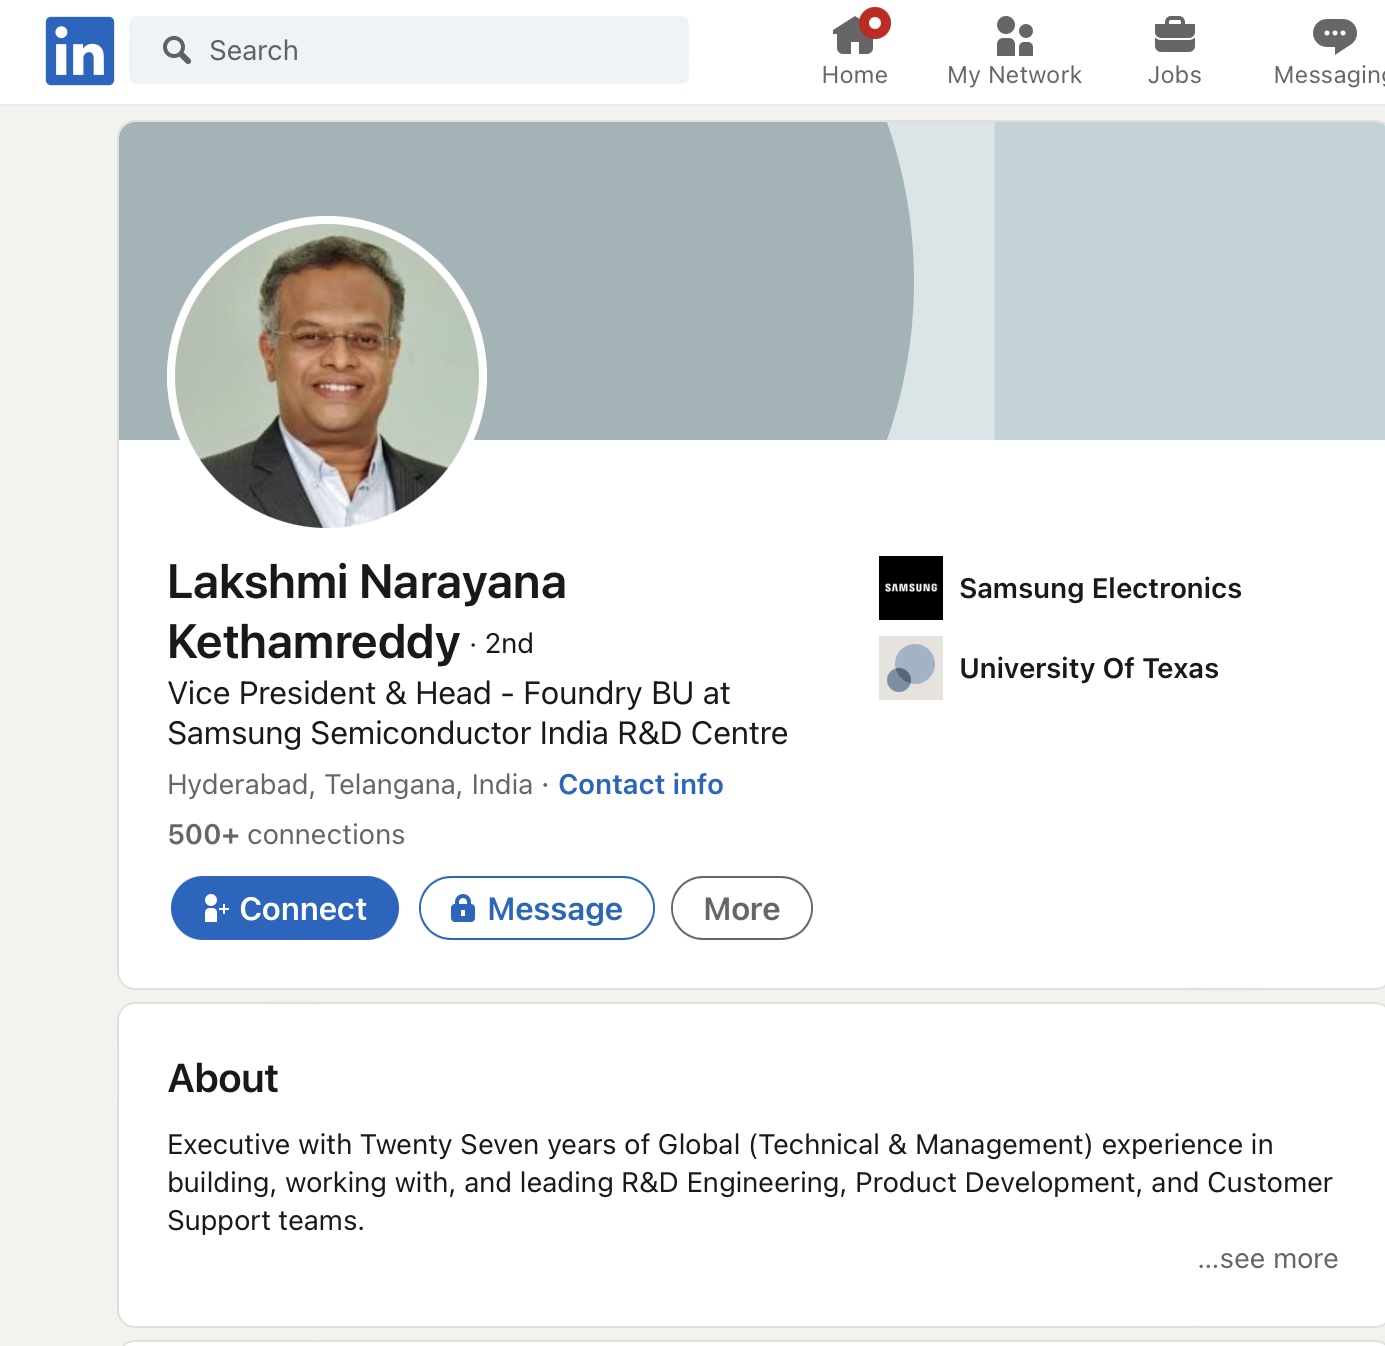The width and height of the screenshot is (1385, 1346).
Task: Expand About with …see more
Action: pyautogui.click(x=1268, y=1258)
